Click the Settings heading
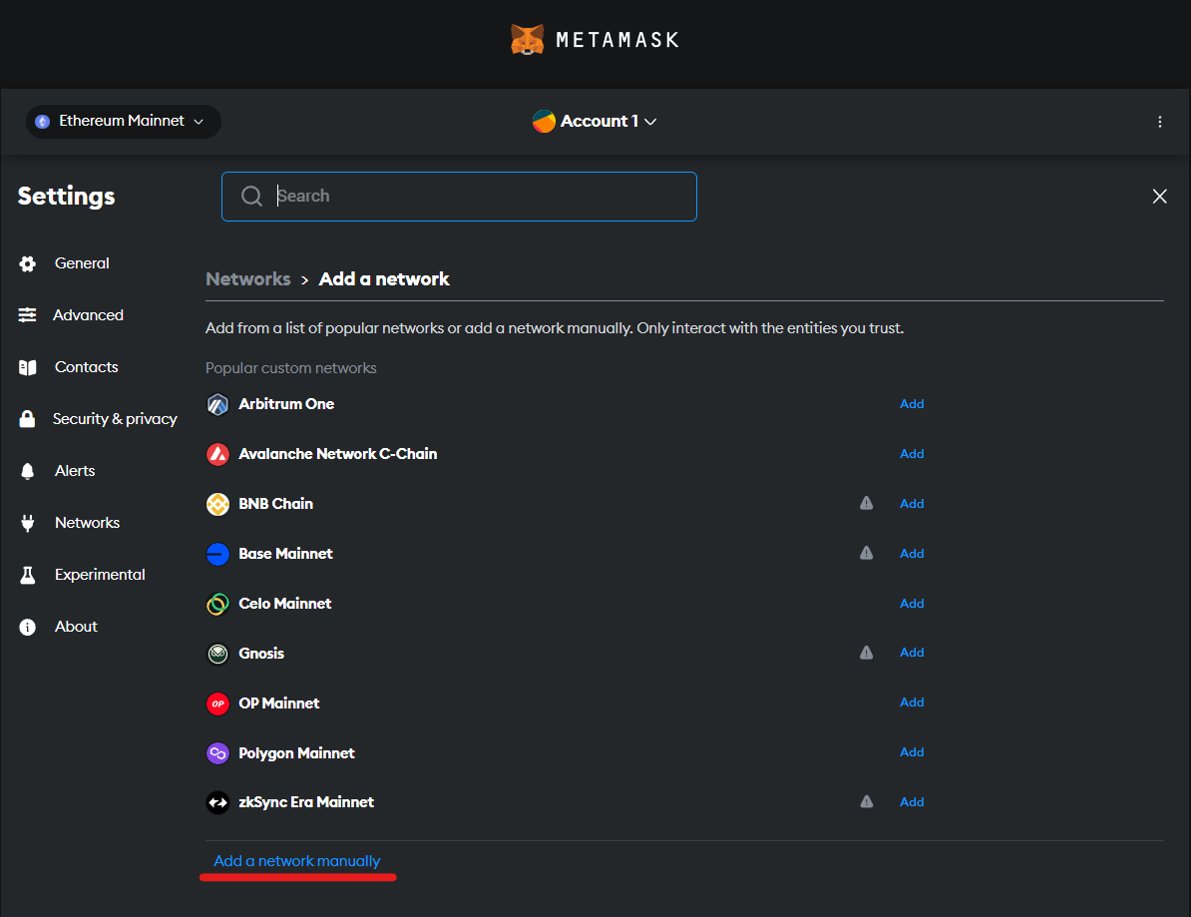1191x917 pixels. tap(66, 197)
